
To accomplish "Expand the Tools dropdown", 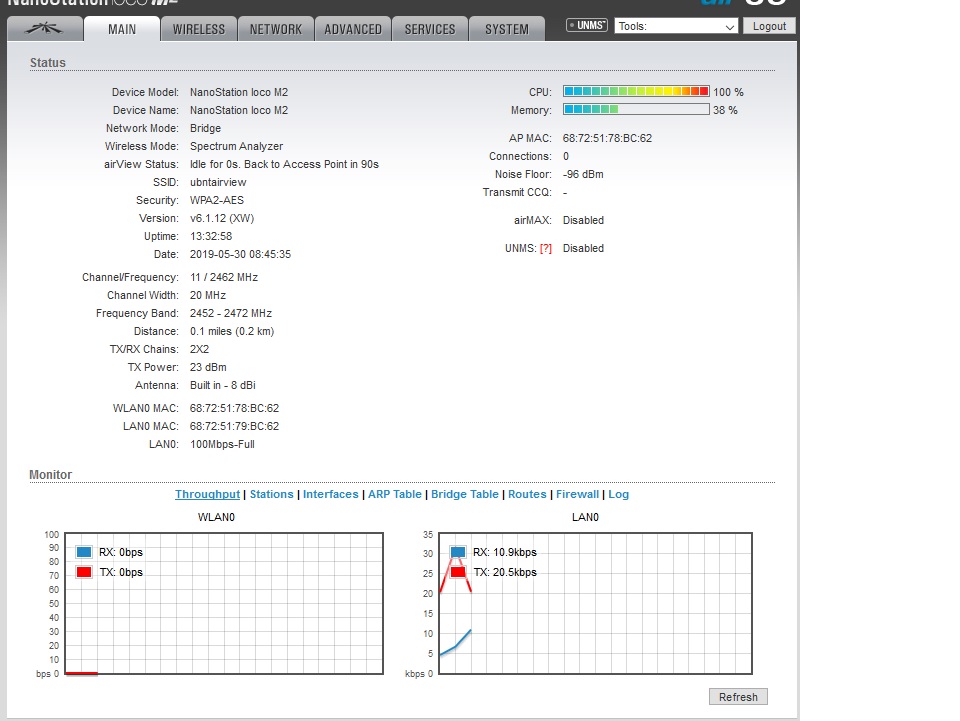I will click(x=676, y=26).
